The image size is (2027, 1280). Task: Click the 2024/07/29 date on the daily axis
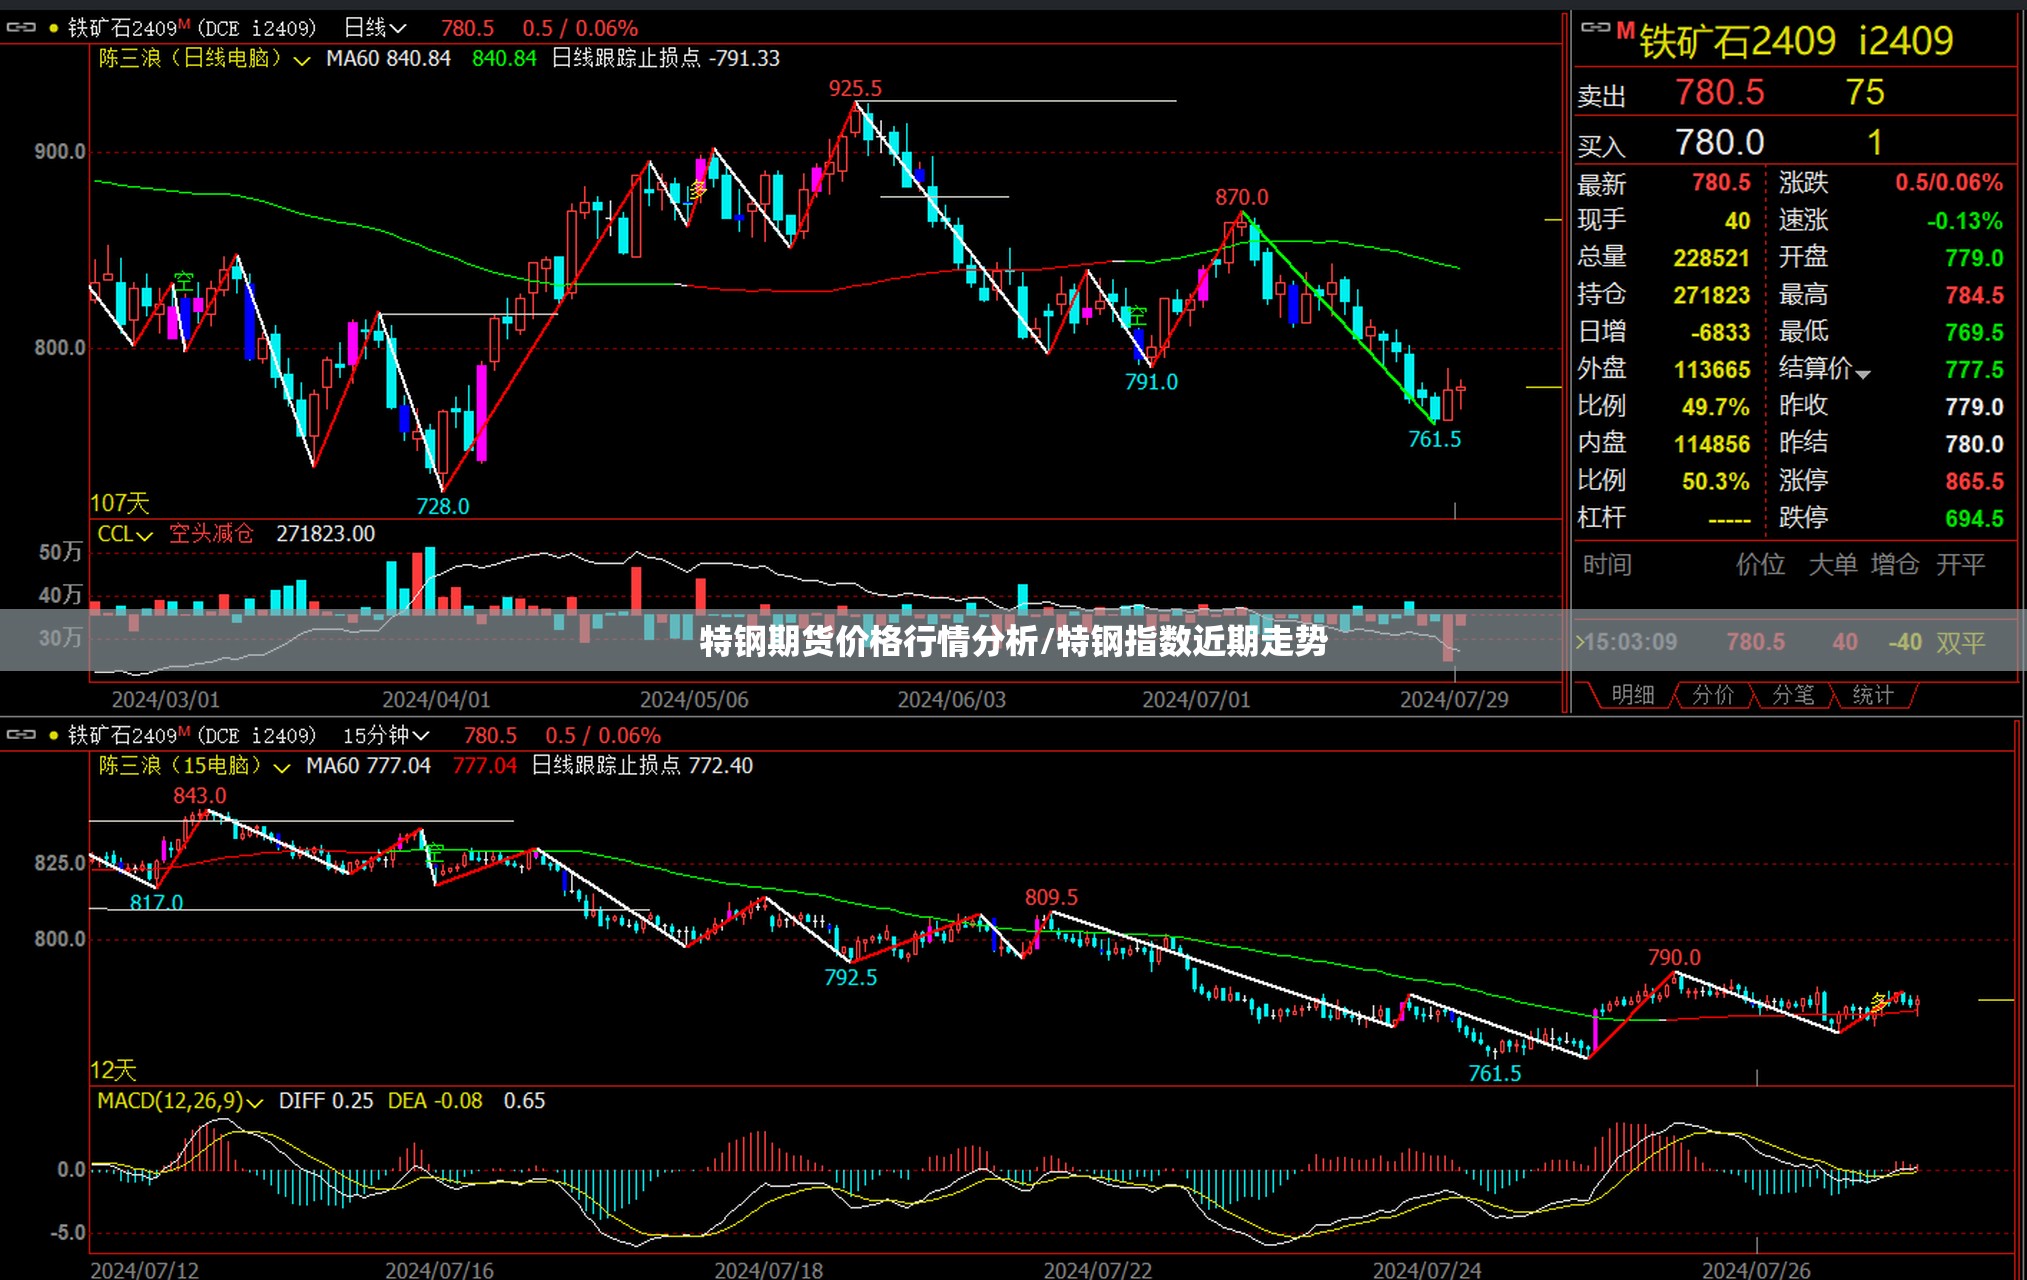click(x=1454, y=700)
